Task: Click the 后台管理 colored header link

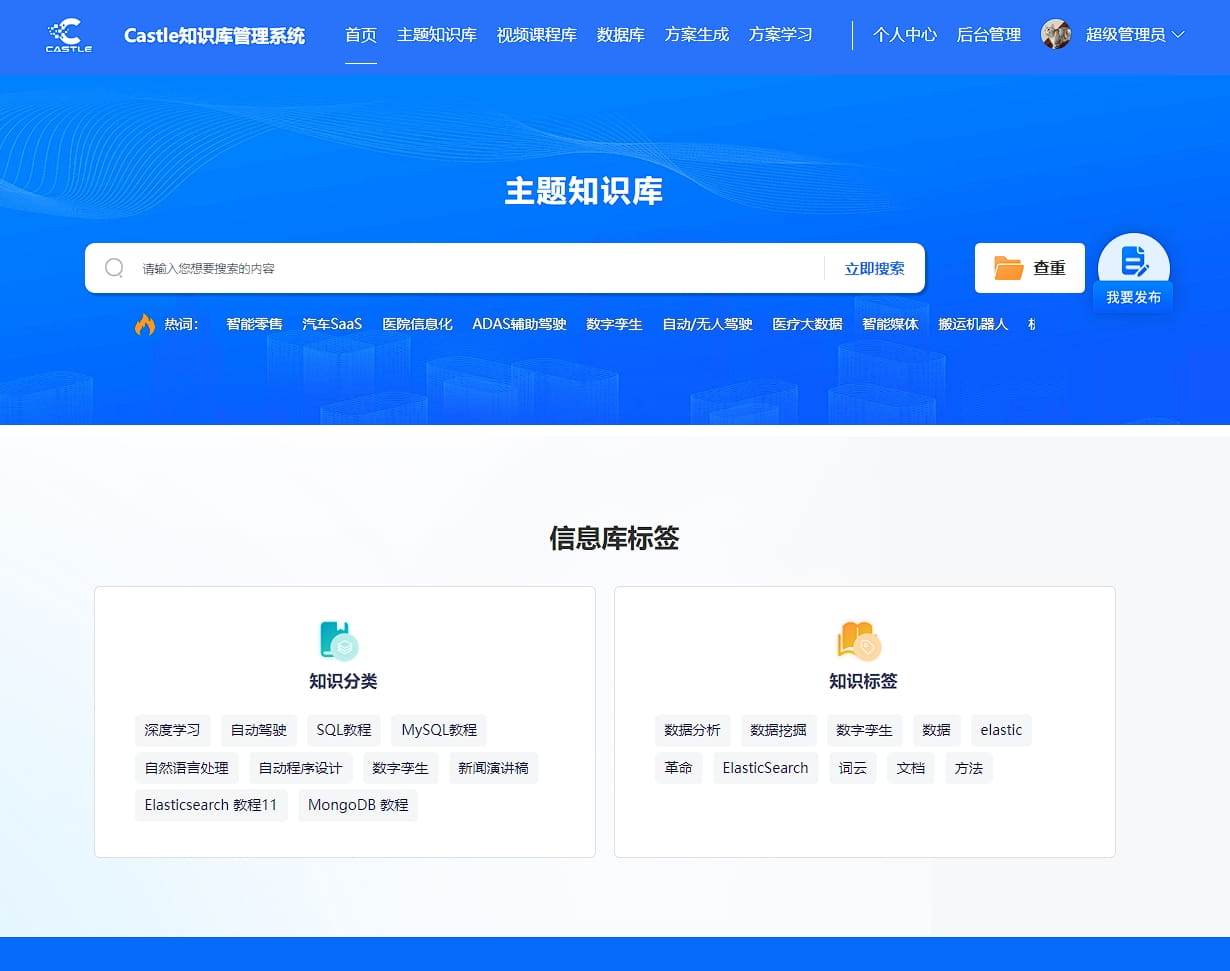Action: pyautogui.click(x=988, y=34)
